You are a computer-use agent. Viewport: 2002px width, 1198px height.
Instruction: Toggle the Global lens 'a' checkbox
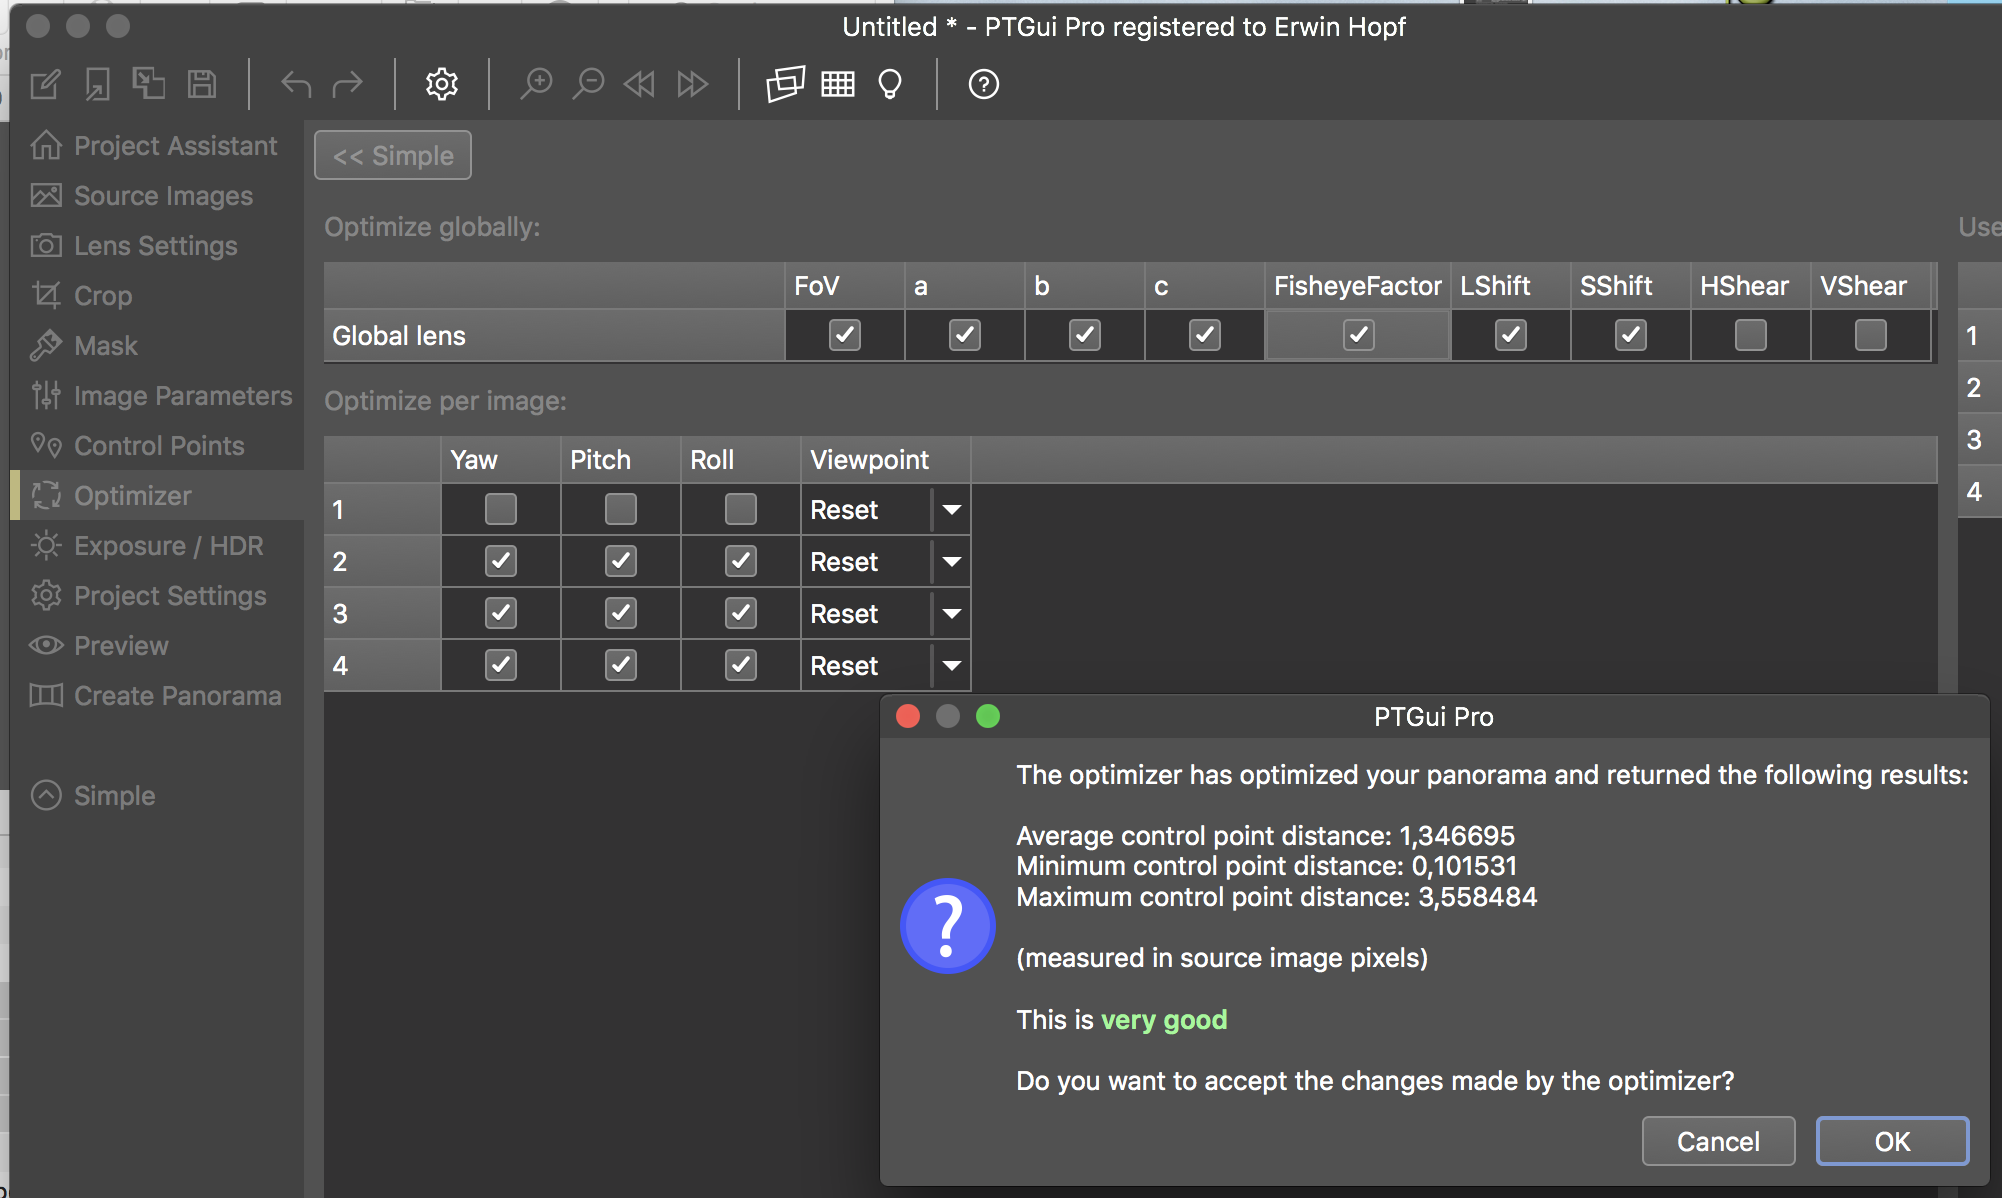point(965,335)
